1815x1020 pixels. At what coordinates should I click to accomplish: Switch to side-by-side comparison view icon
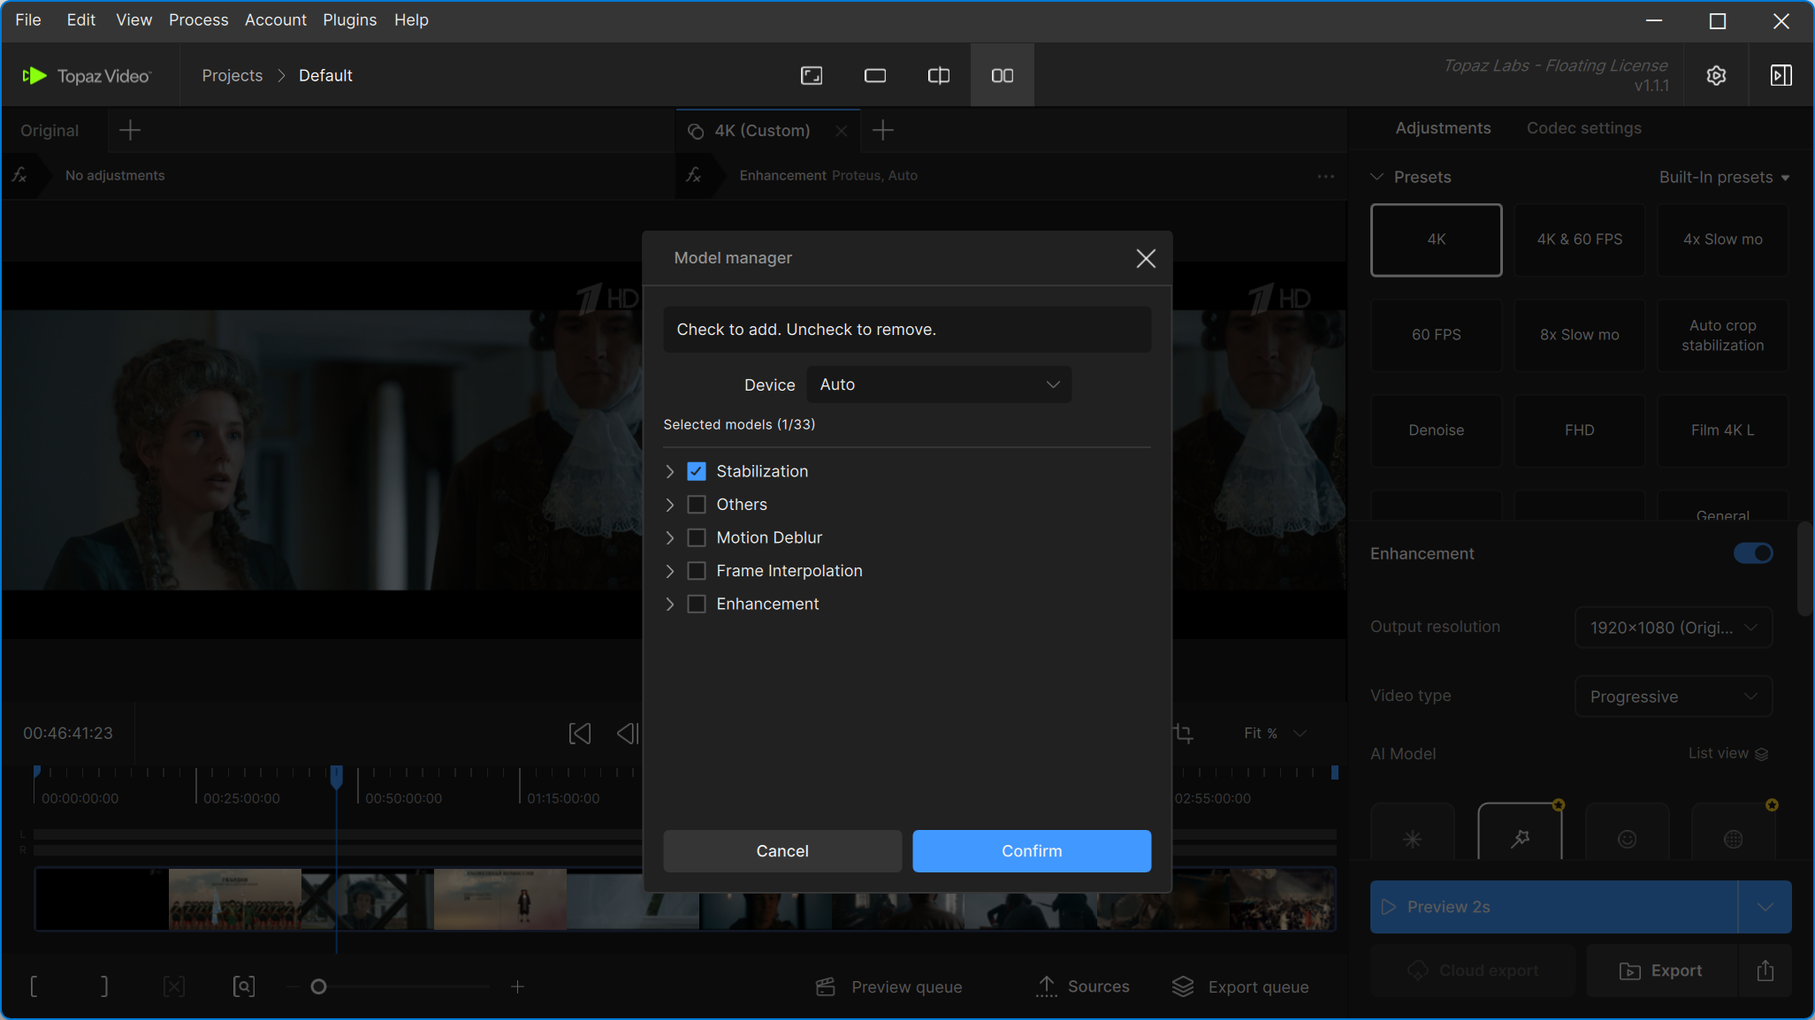[x=1002, y=76]
